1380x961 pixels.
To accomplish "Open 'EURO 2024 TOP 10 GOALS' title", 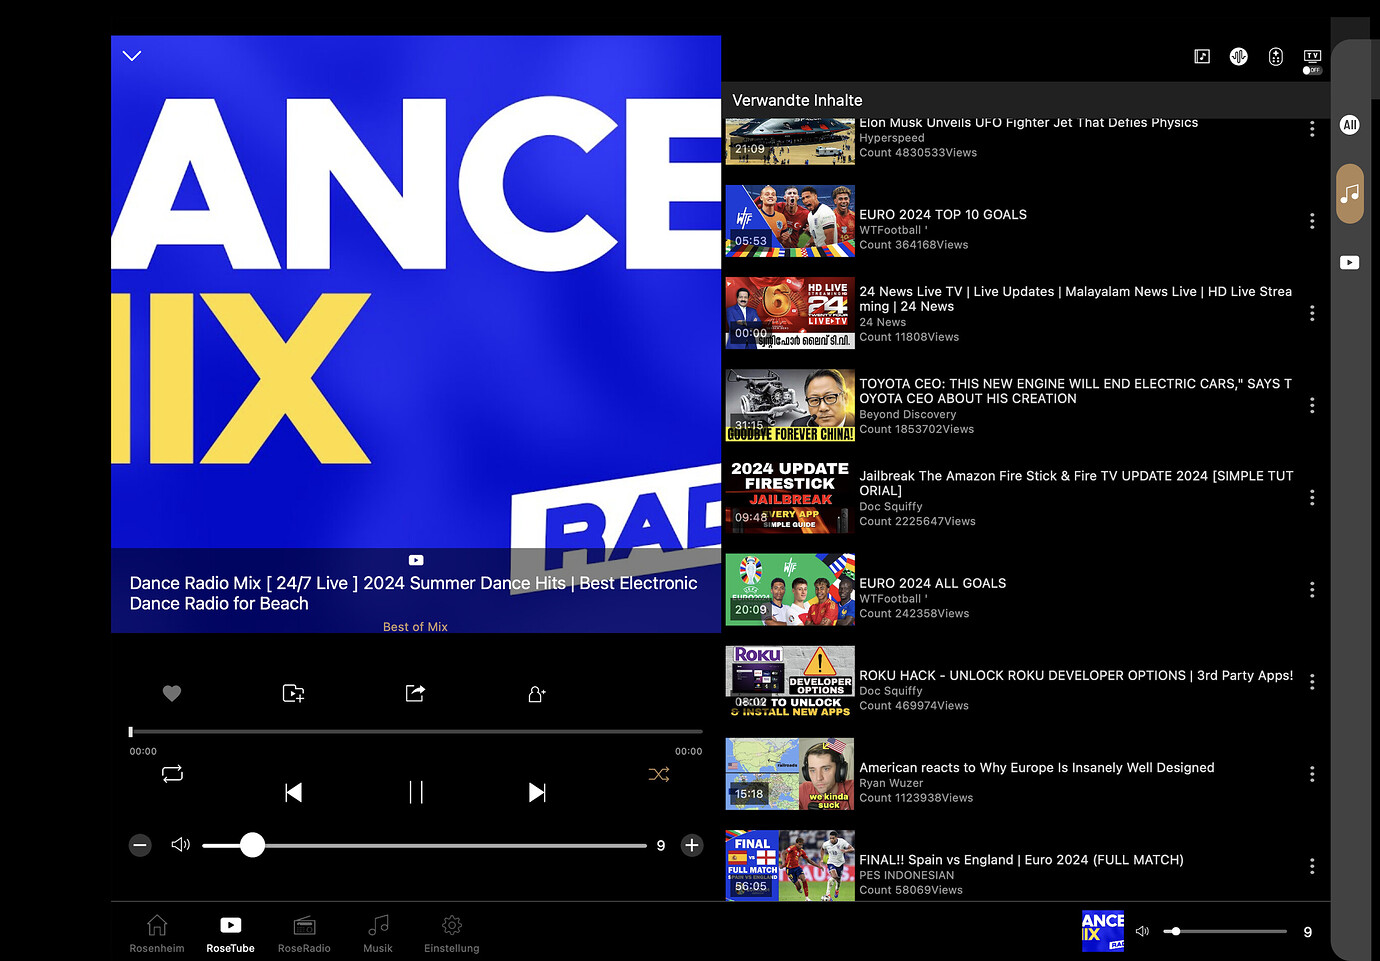I will (x=943, y=215).
